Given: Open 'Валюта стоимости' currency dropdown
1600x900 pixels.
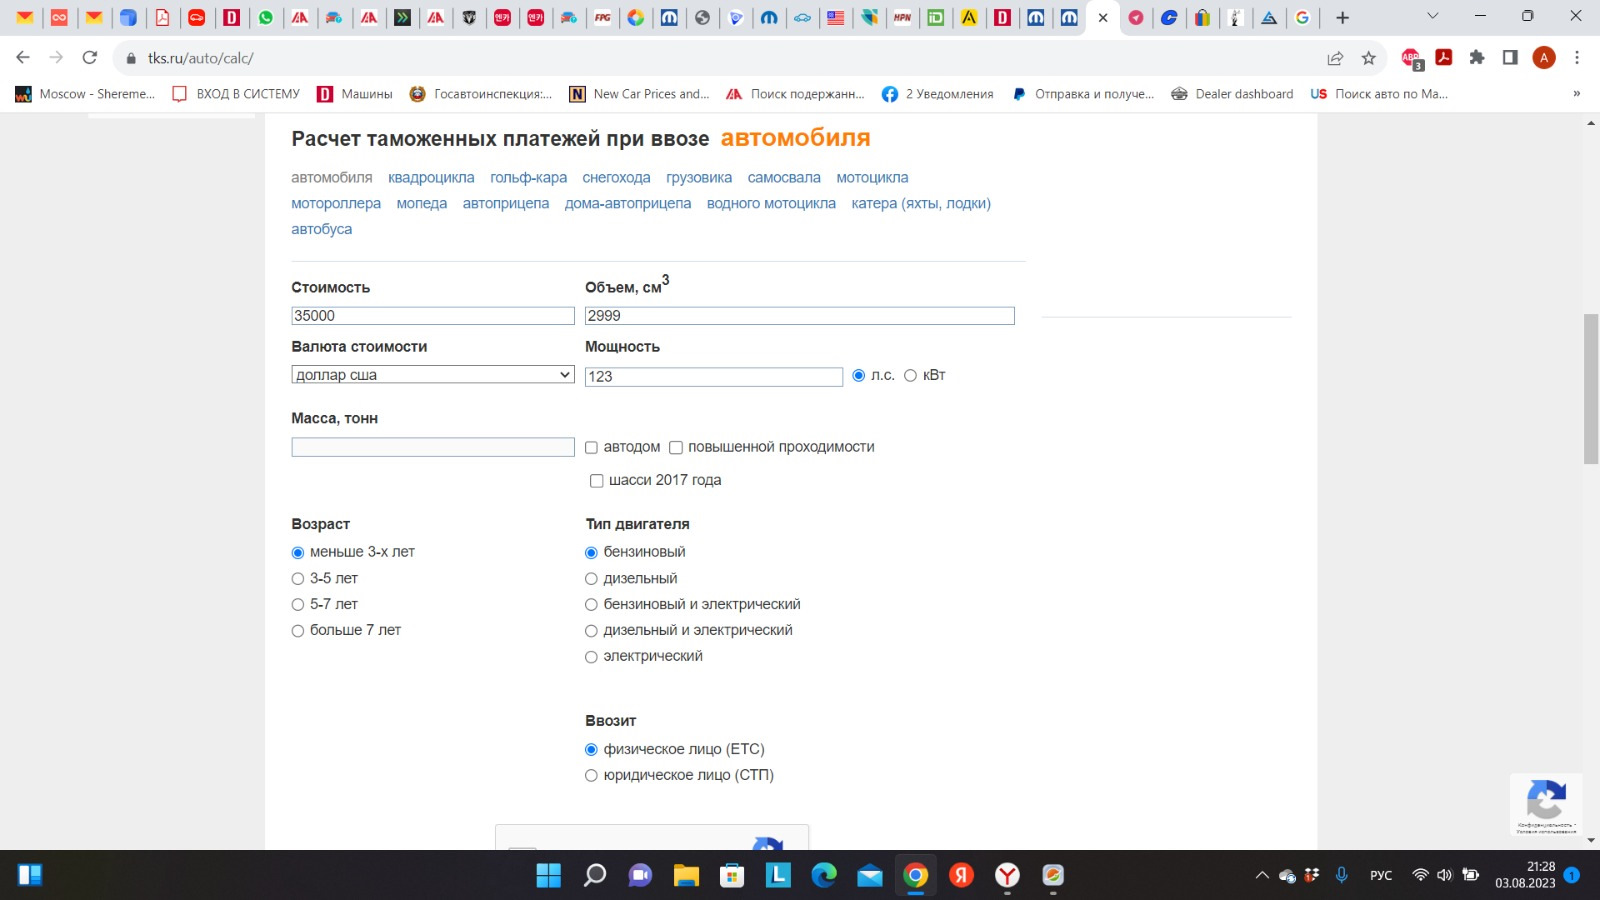Looking at the screenshot, I should 433,375.
